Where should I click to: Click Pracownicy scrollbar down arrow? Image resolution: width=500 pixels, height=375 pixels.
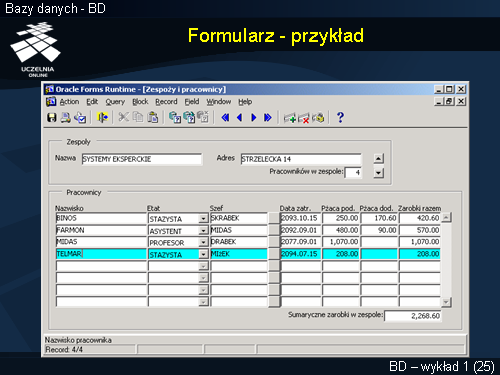point(446,302)
